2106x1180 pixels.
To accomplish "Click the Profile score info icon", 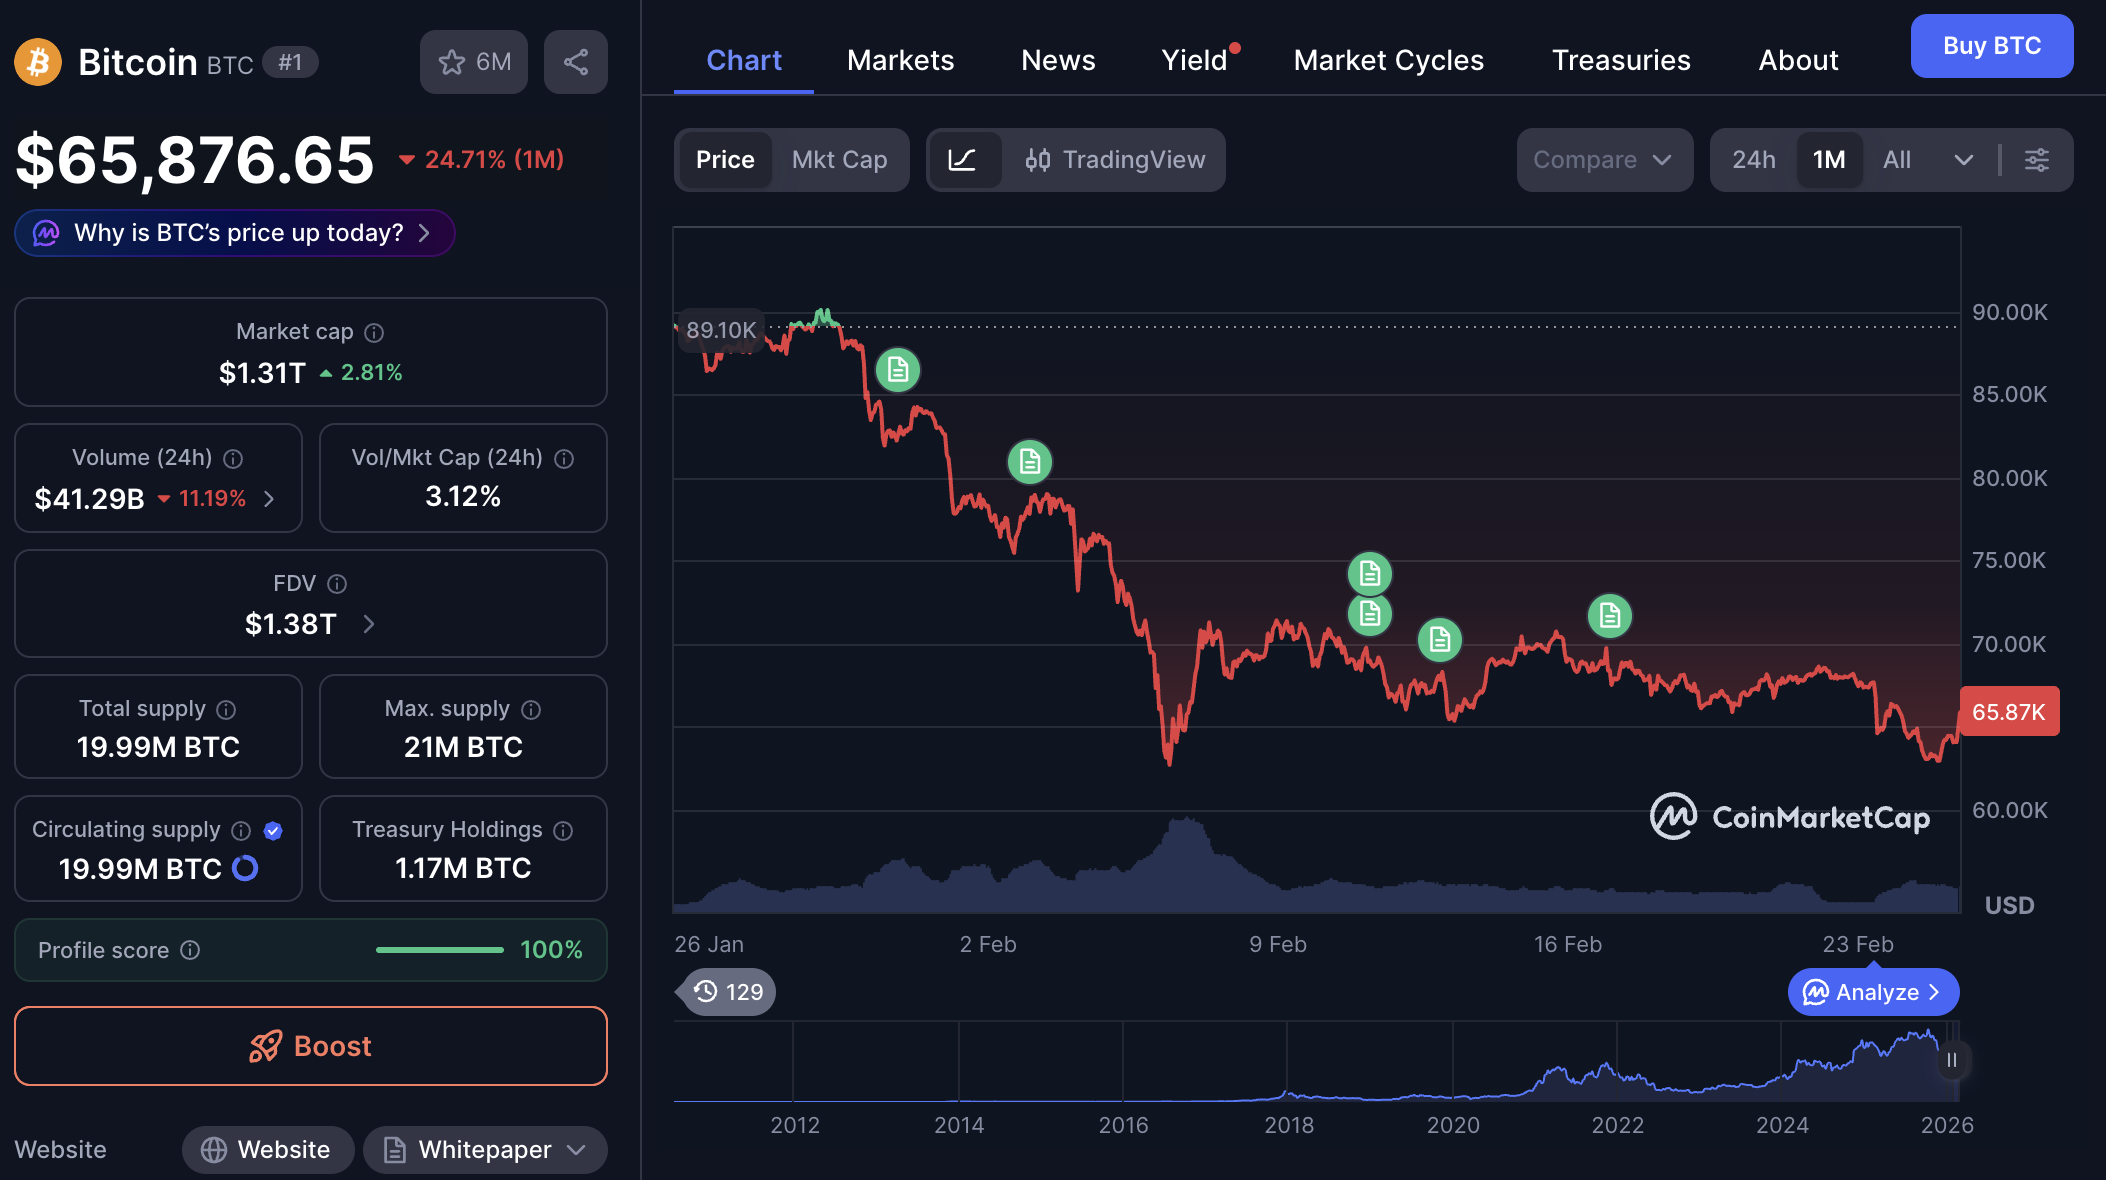I will click(190, 950).
